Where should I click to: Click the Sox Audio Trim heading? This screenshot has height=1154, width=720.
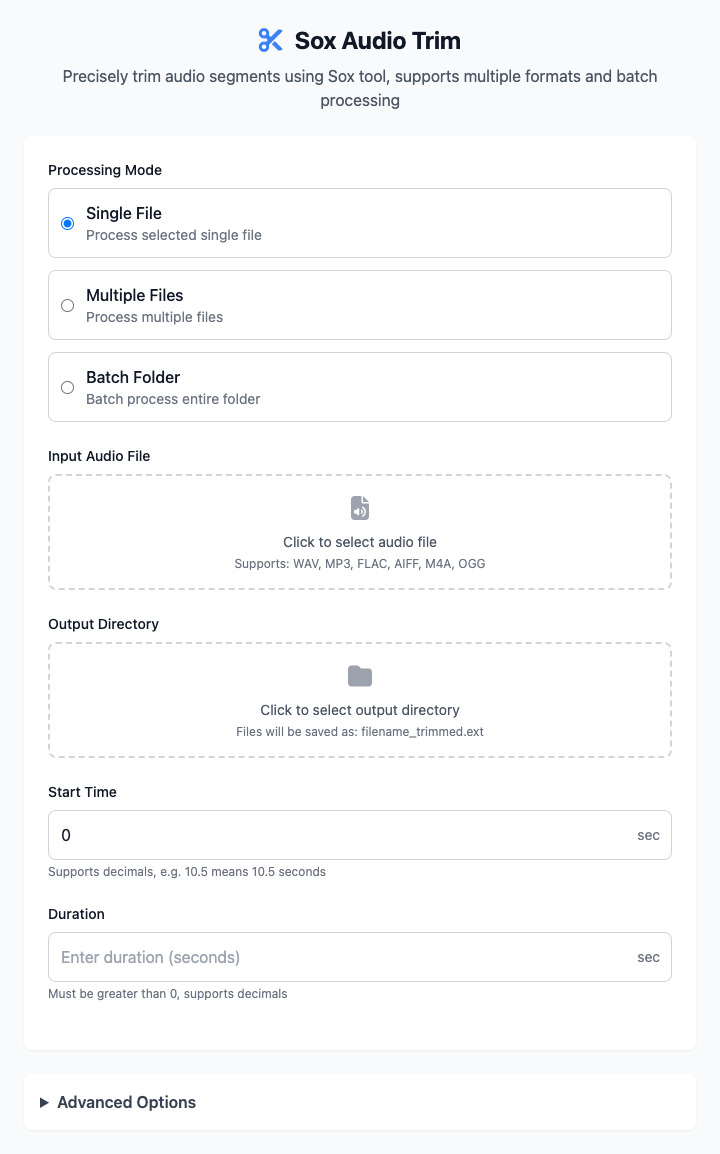tap(378, 40)
